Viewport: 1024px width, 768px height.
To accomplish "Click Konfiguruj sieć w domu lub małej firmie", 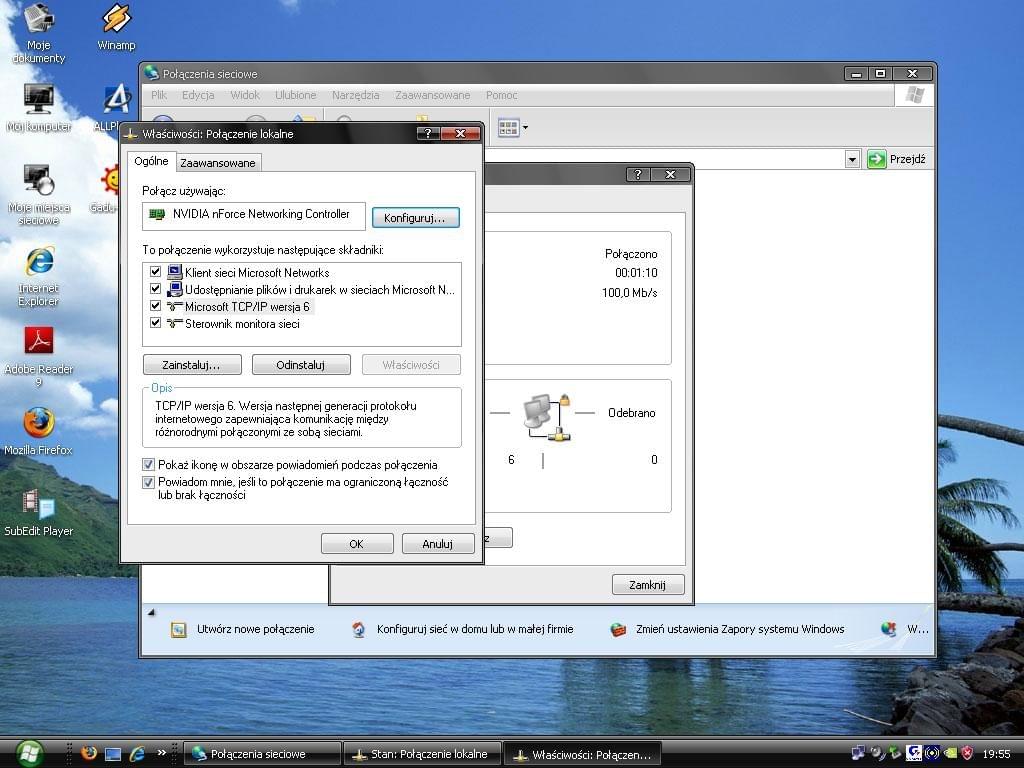I will [x=475, y=629].
